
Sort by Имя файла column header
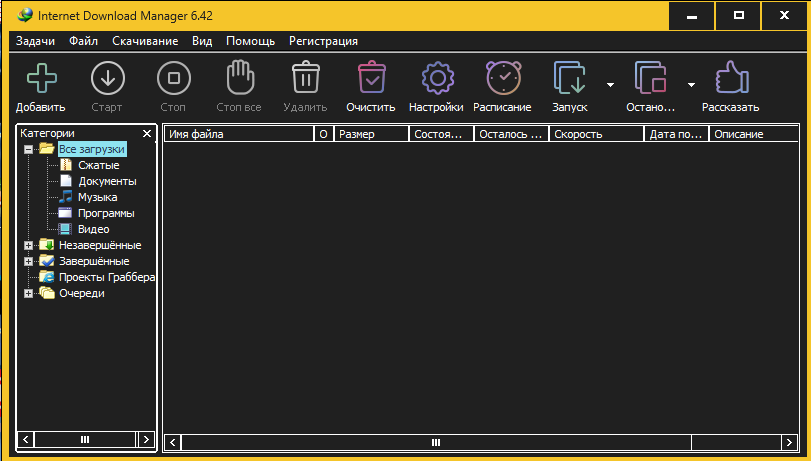(239, 134)
